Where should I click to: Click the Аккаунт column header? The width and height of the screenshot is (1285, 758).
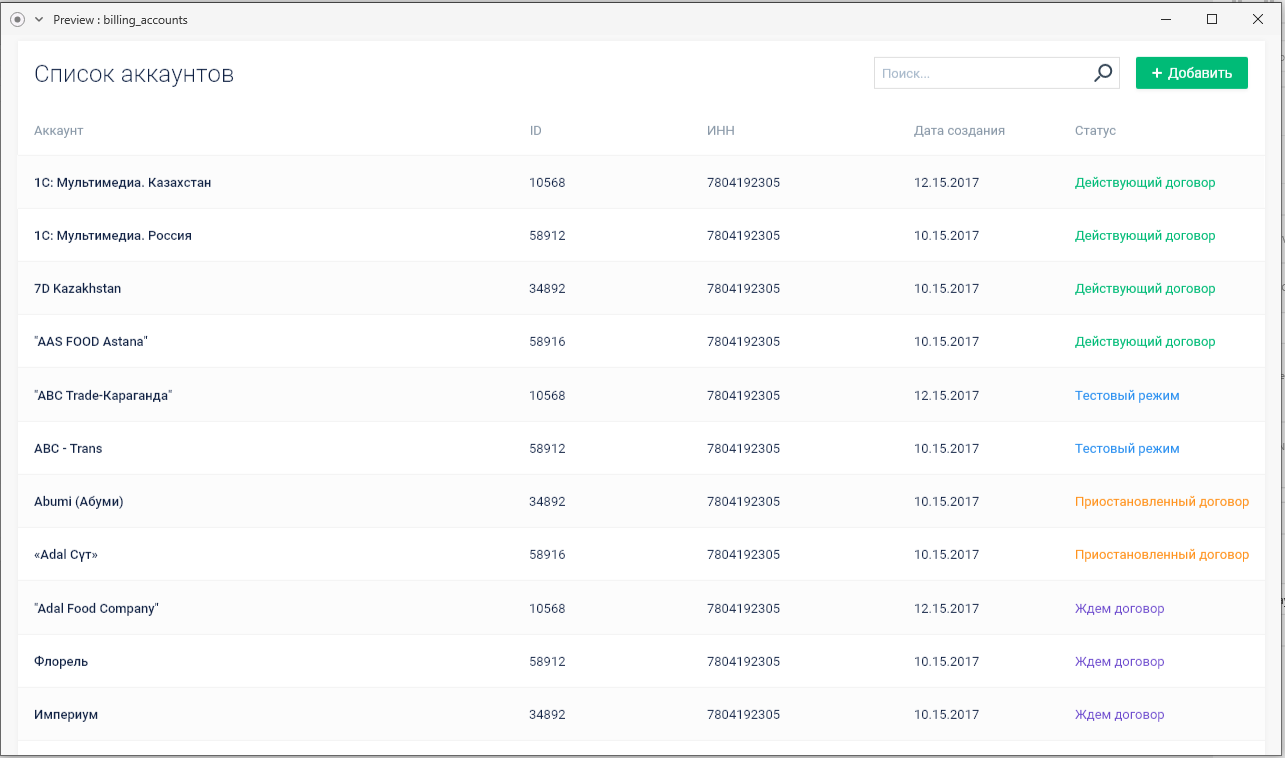[59, 131]
